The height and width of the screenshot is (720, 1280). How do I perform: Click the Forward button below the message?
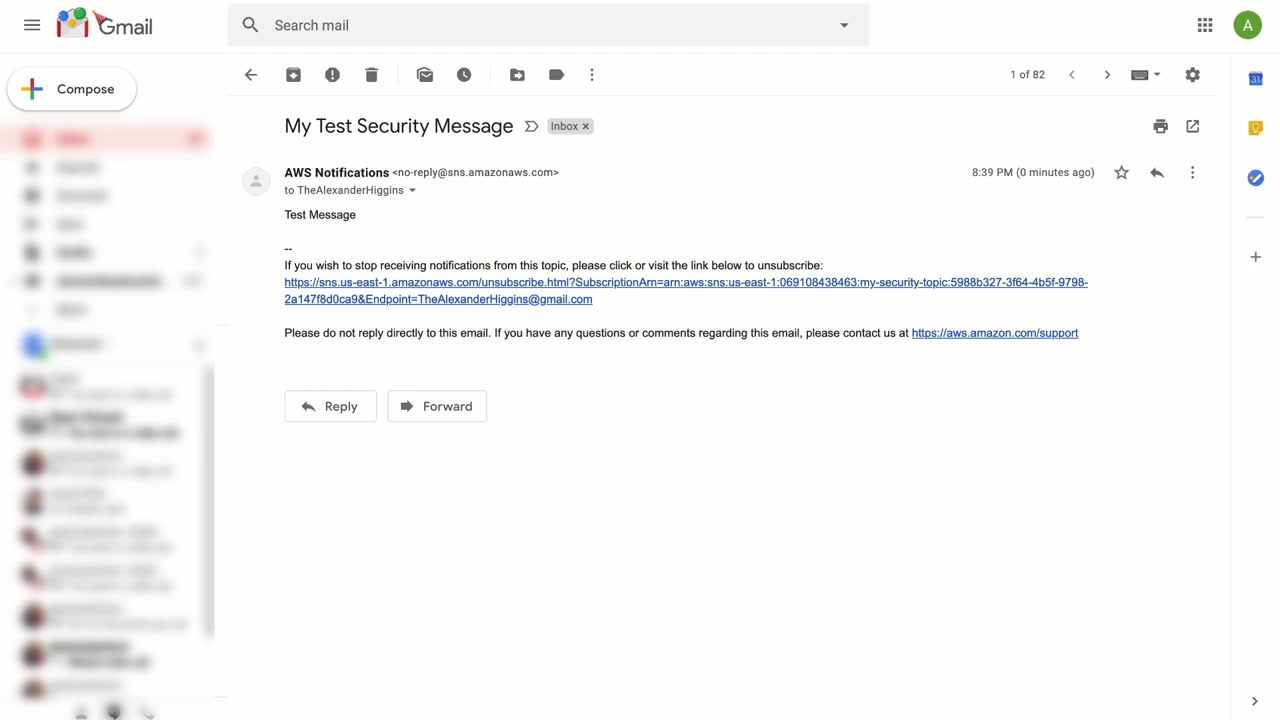(437, 406)
